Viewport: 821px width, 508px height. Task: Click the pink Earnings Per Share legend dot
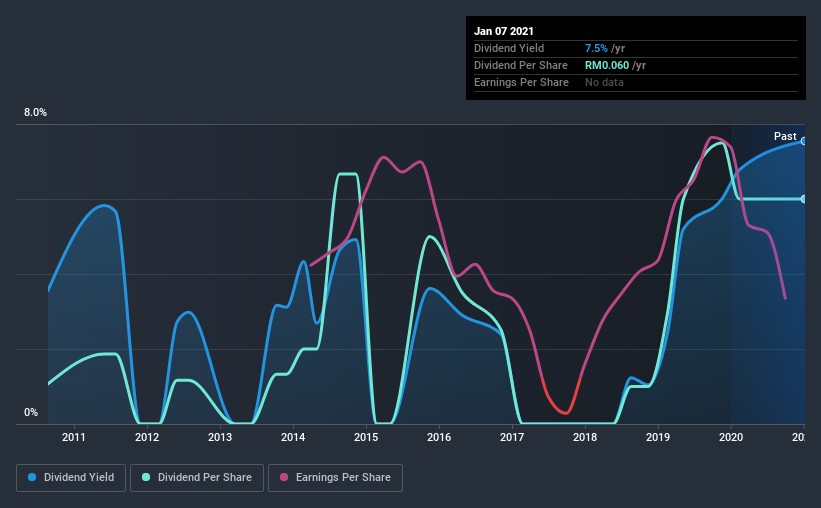(x=284, y=477)
